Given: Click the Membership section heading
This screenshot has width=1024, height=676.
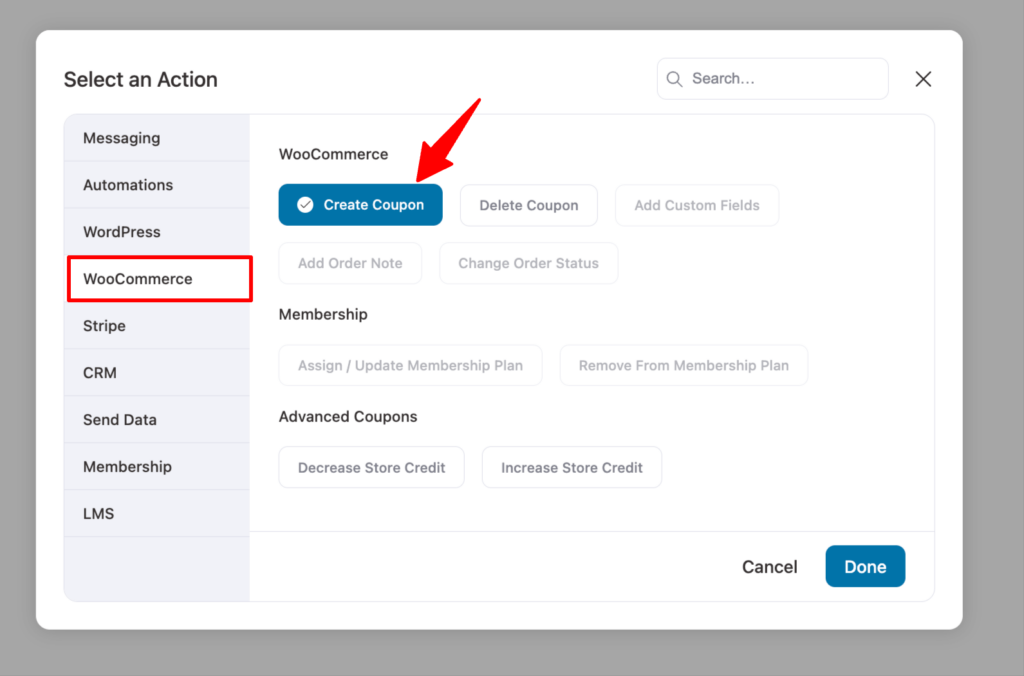Looking at the screenshot, I should [323, 314].
